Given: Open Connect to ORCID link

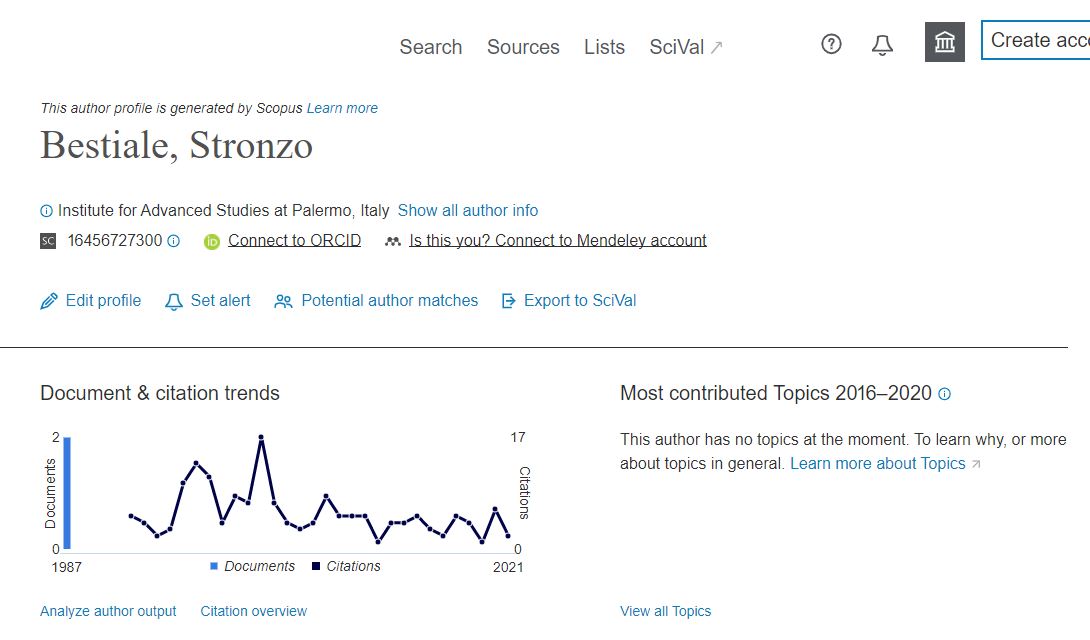Looking at the screenshot, I should coord(294,240).
